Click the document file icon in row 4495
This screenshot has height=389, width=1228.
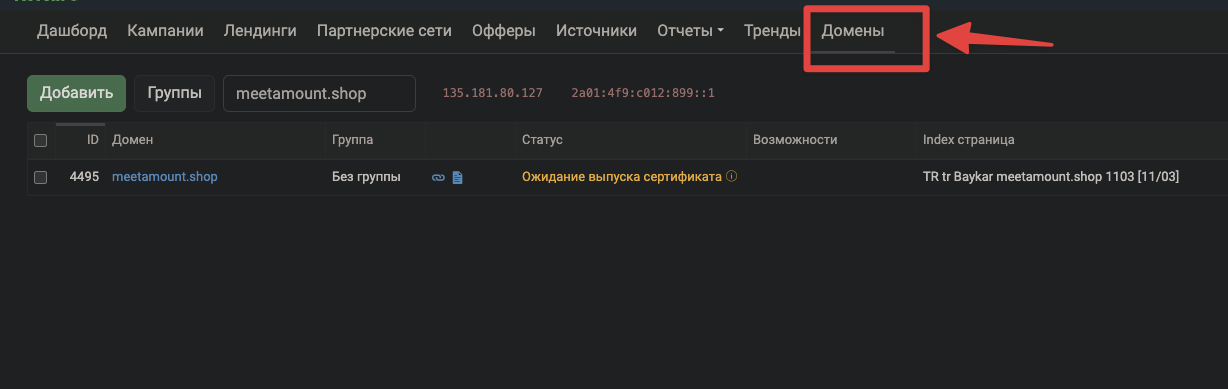[x=458, y=178]
